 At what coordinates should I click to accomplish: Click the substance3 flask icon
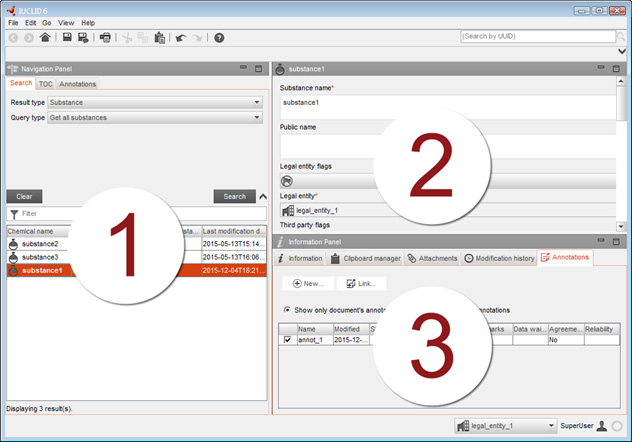point(13,257)
